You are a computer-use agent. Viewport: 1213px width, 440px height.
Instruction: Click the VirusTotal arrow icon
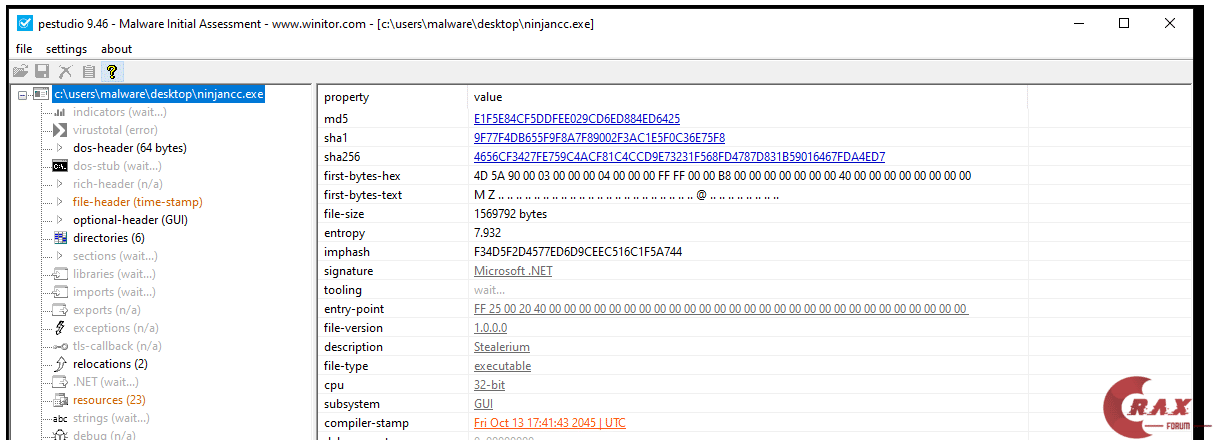(x=60, y=130)
